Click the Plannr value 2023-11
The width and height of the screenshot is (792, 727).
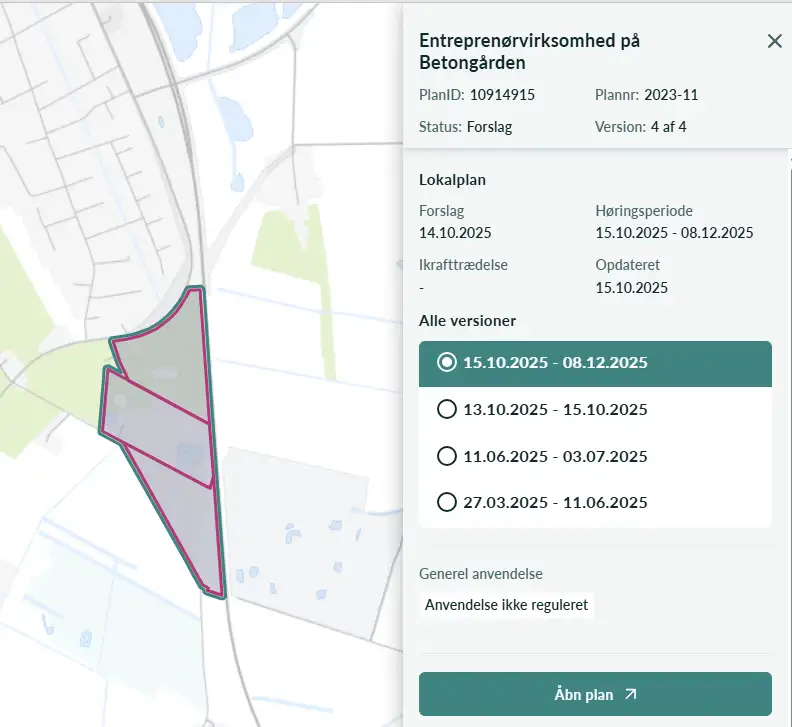(671, 95)
